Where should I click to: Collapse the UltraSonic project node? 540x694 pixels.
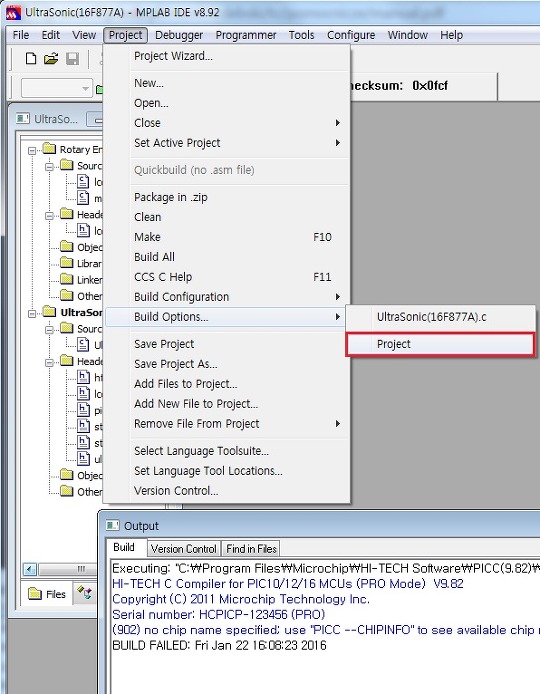click(32, 313)
